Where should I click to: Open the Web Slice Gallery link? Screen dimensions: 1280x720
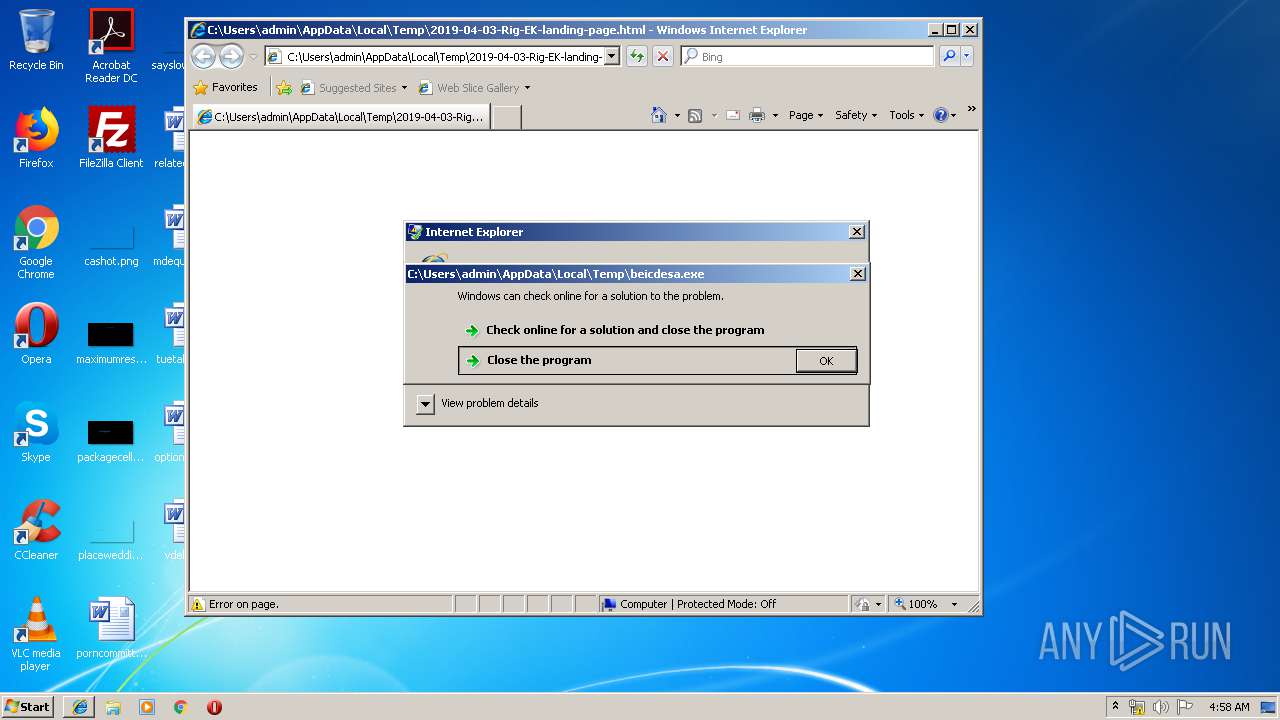point(474,88)
